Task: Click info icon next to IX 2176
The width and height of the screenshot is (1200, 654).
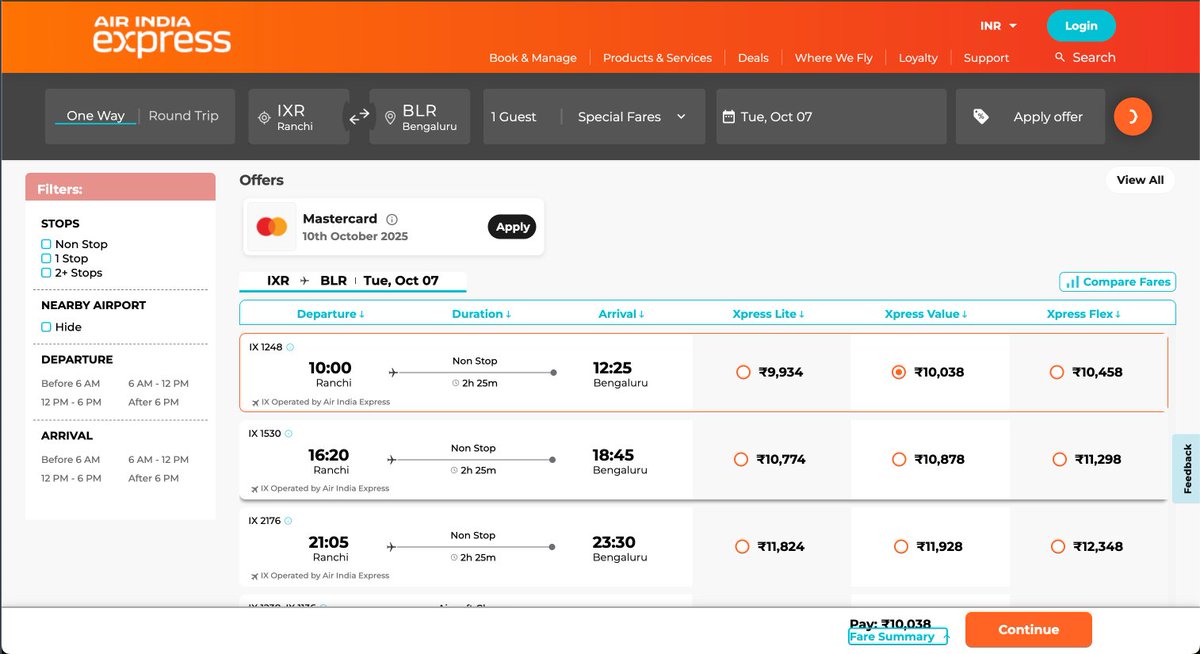Action: coord(289,521)
